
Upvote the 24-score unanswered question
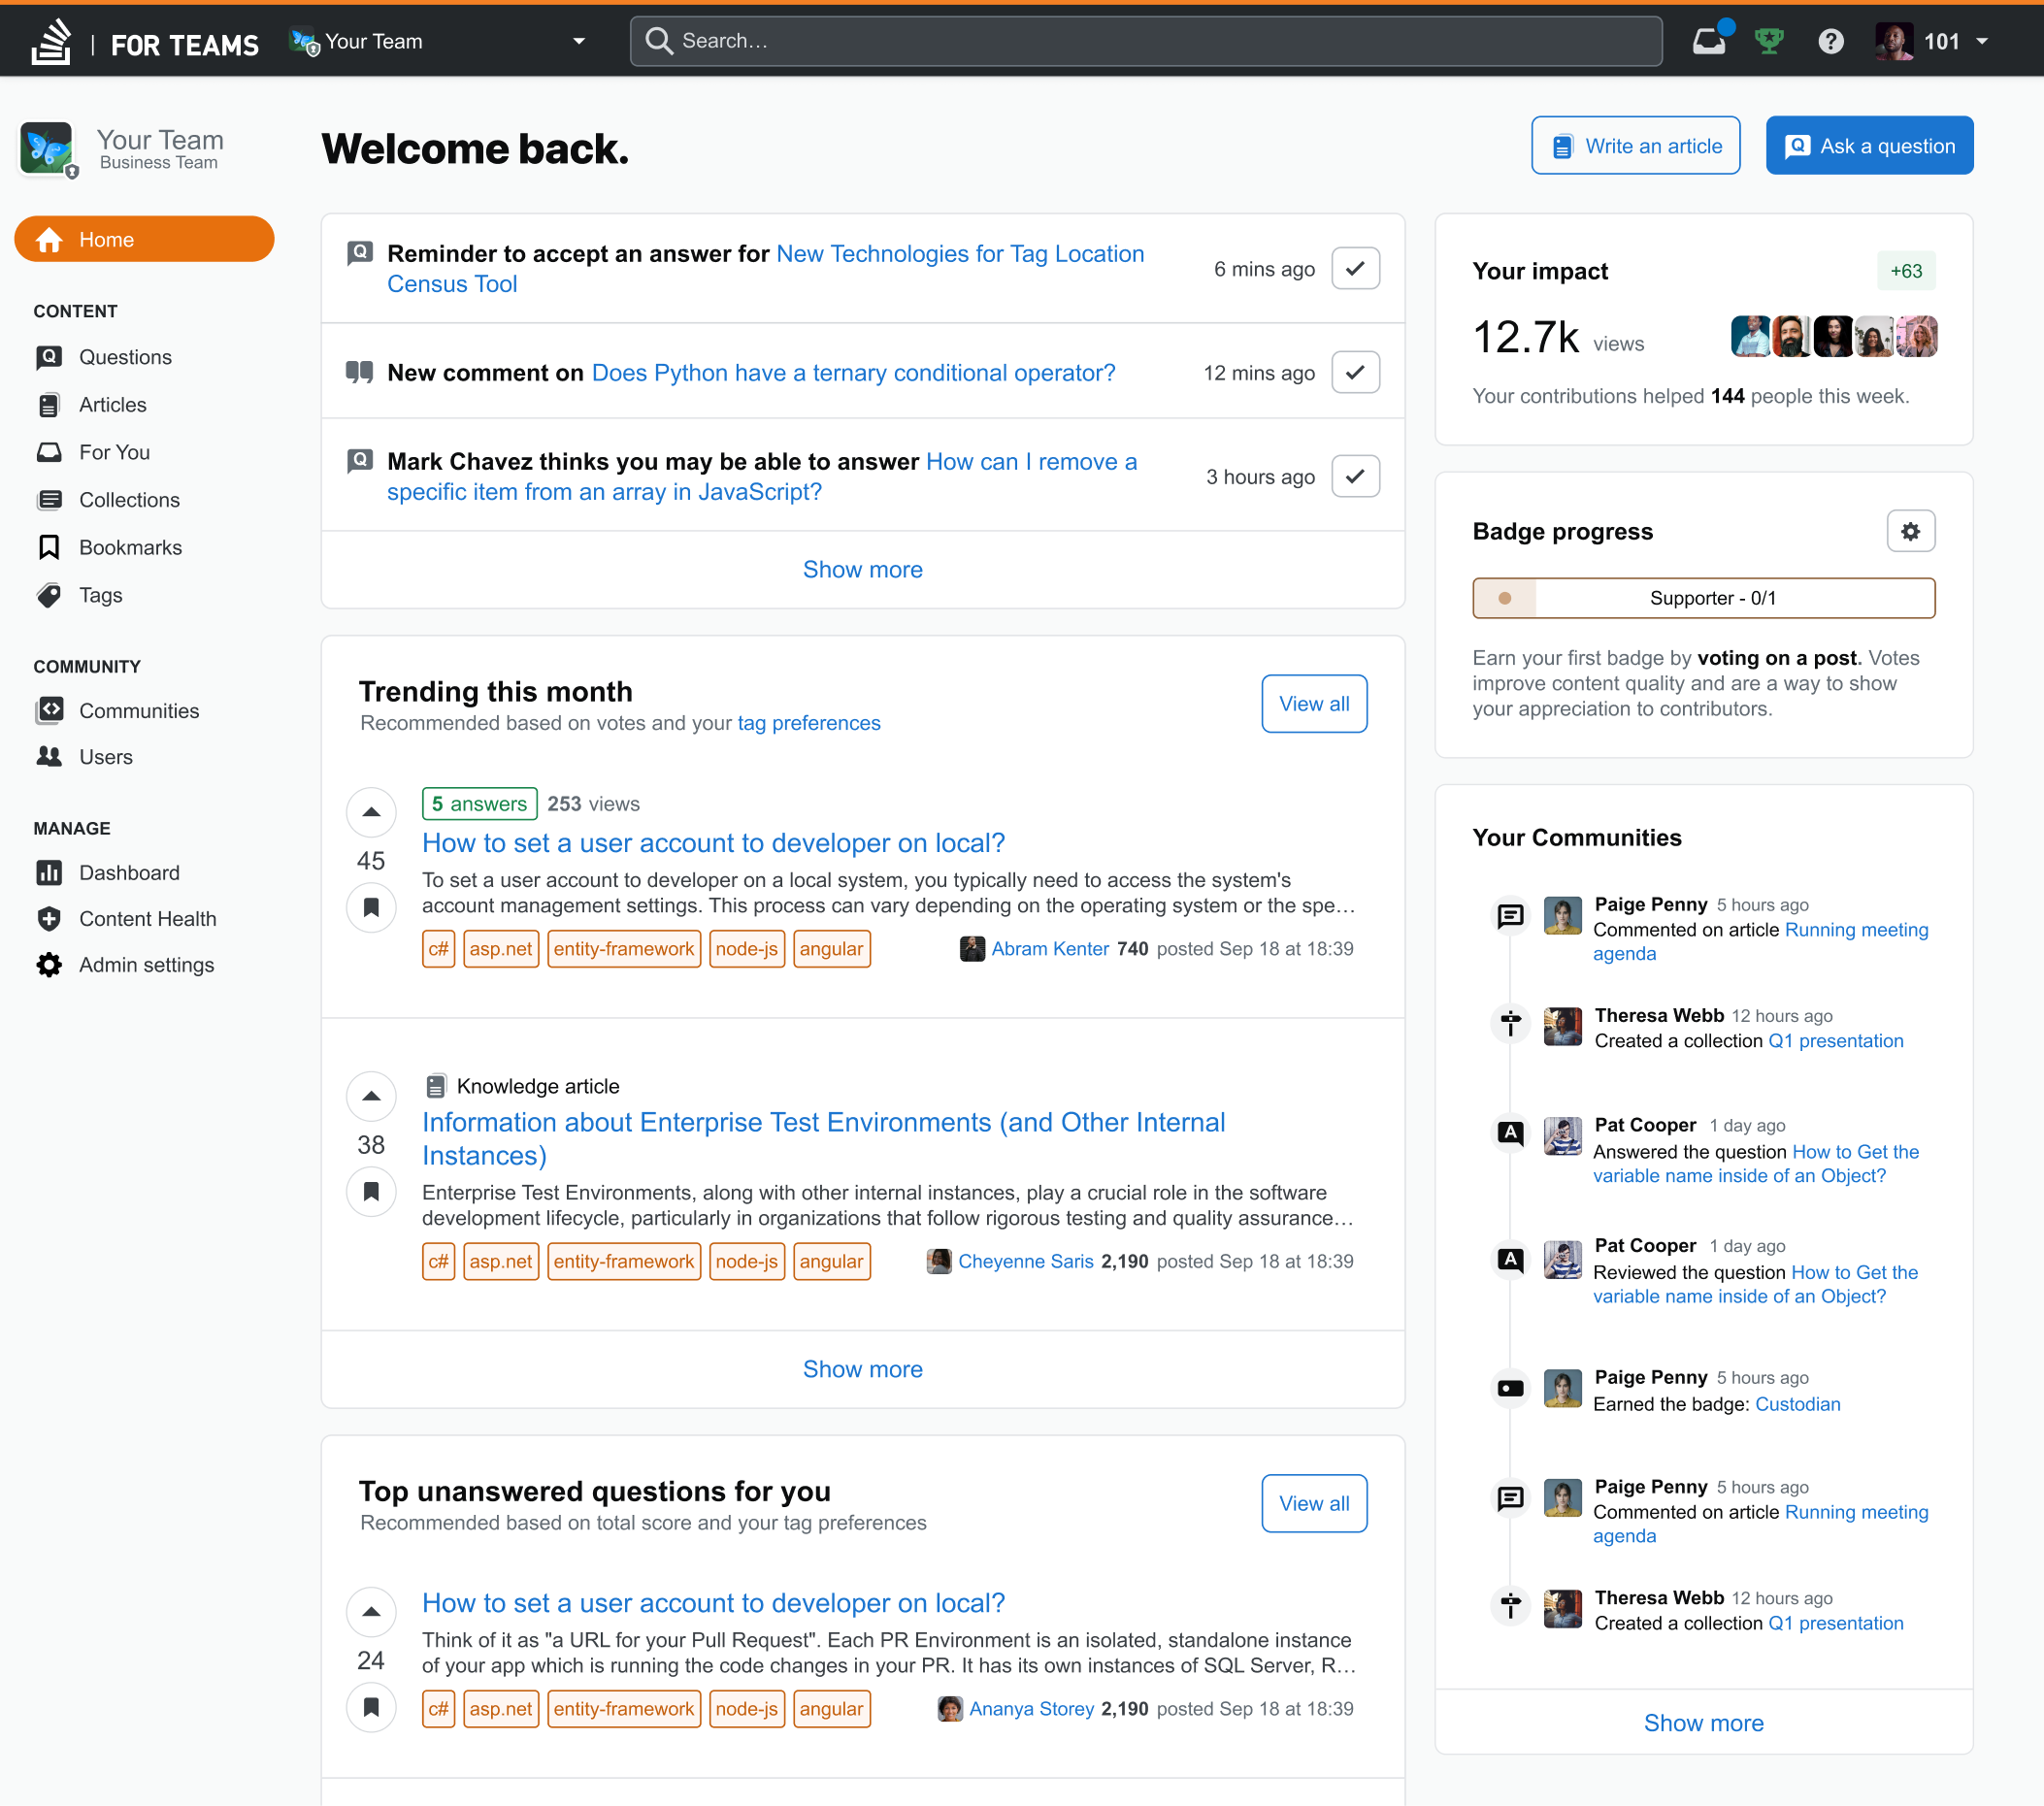pyautogui.click(x=371, y=1612)
